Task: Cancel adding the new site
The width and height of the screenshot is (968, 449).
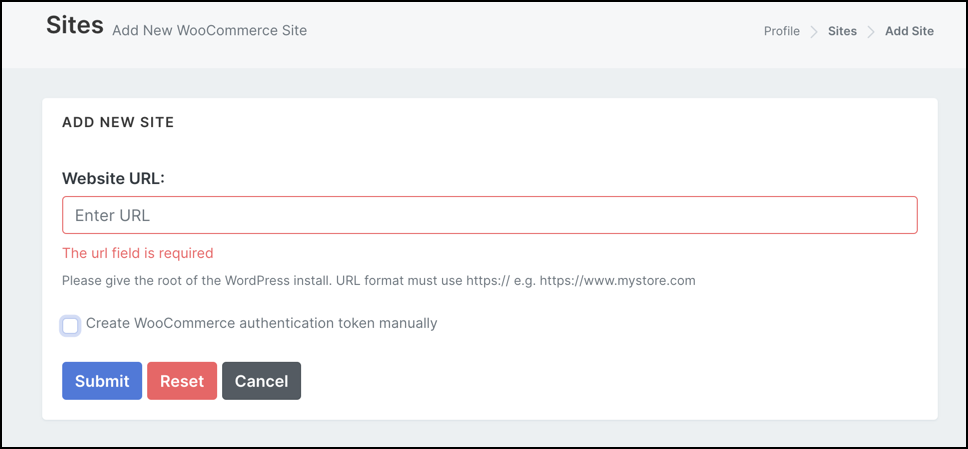Action: point(261,381)
